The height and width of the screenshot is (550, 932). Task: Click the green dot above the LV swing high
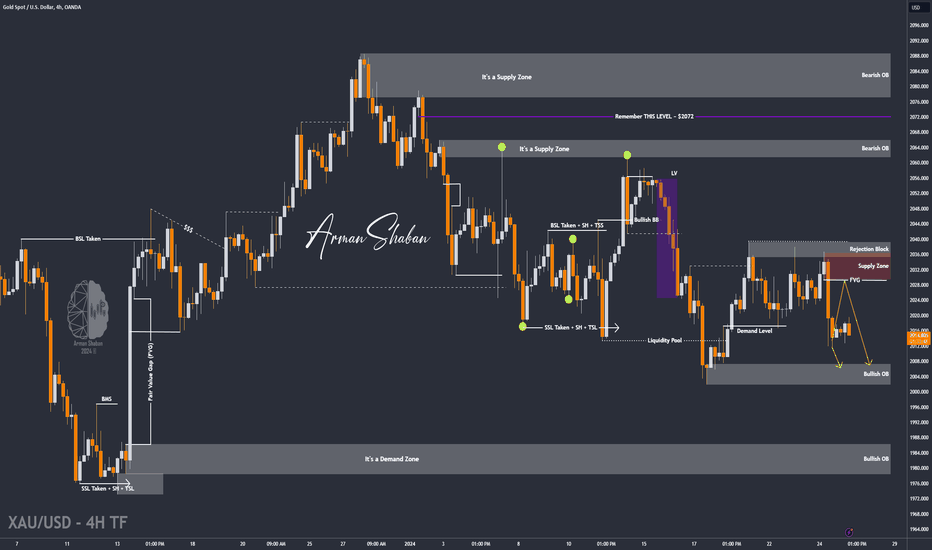coord(627,155)
